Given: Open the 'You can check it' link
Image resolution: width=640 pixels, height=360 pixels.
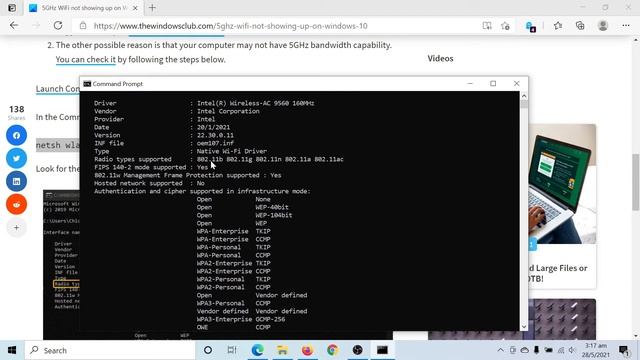Looking at the screenshot, I should [x=86, y=60].
